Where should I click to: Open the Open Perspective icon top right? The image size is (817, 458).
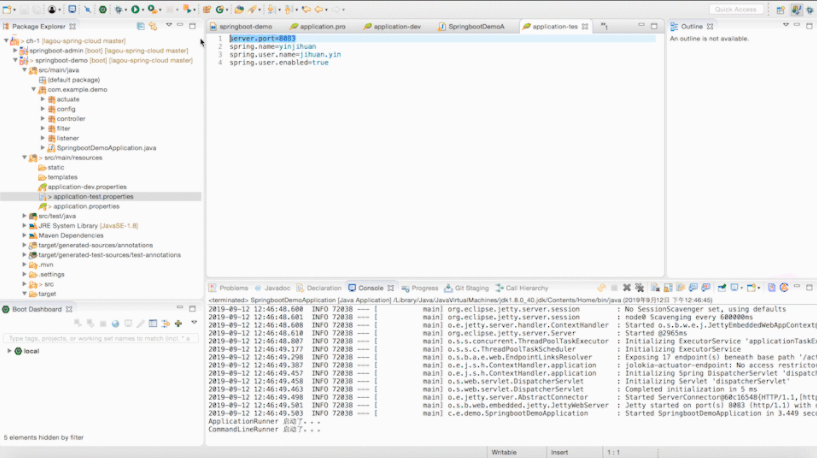(781, 9)
